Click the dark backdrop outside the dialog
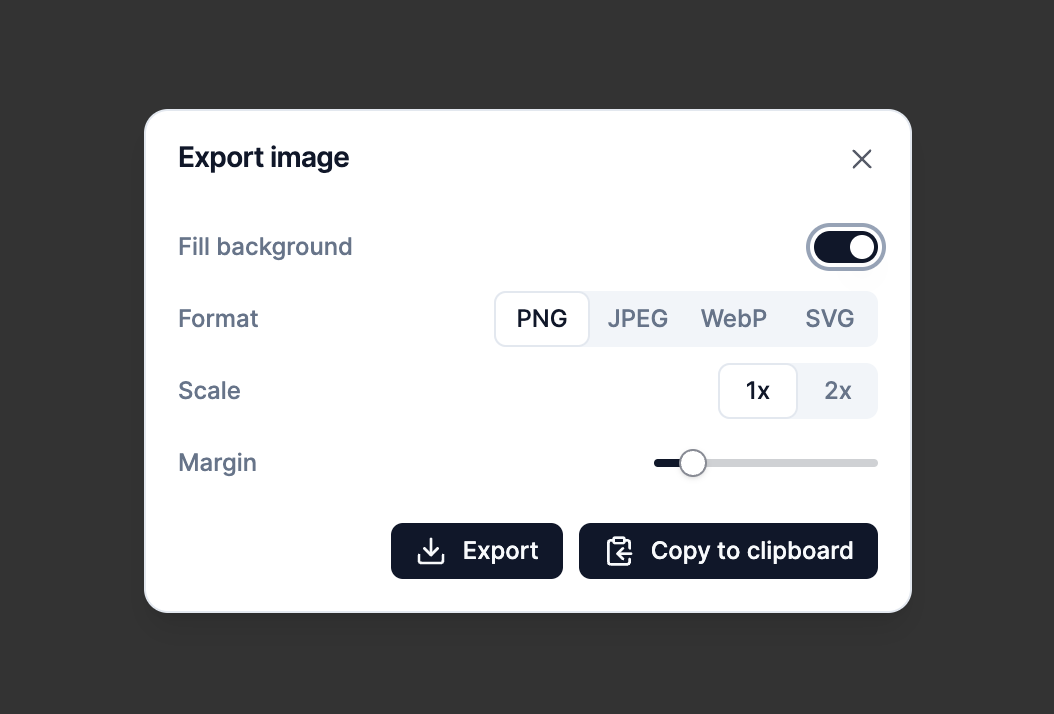 click(70, 350)
